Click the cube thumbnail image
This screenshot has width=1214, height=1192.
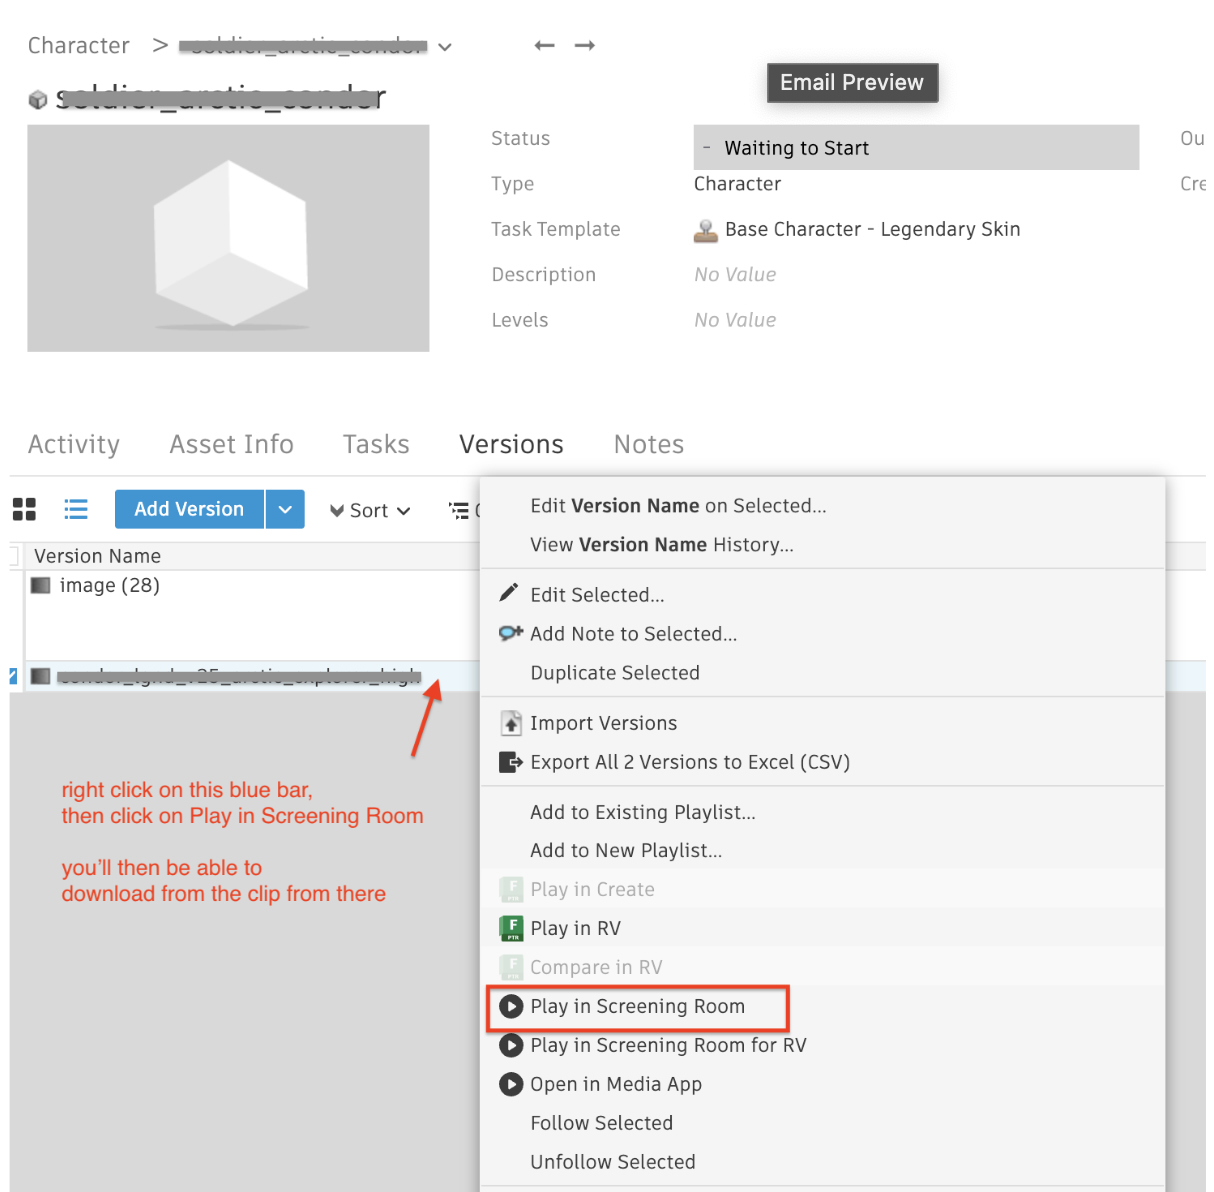[x=228, y=238]
